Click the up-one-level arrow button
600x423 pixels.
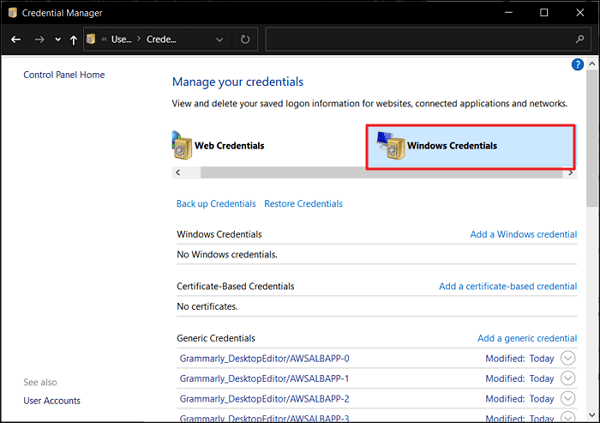point(73,39)
